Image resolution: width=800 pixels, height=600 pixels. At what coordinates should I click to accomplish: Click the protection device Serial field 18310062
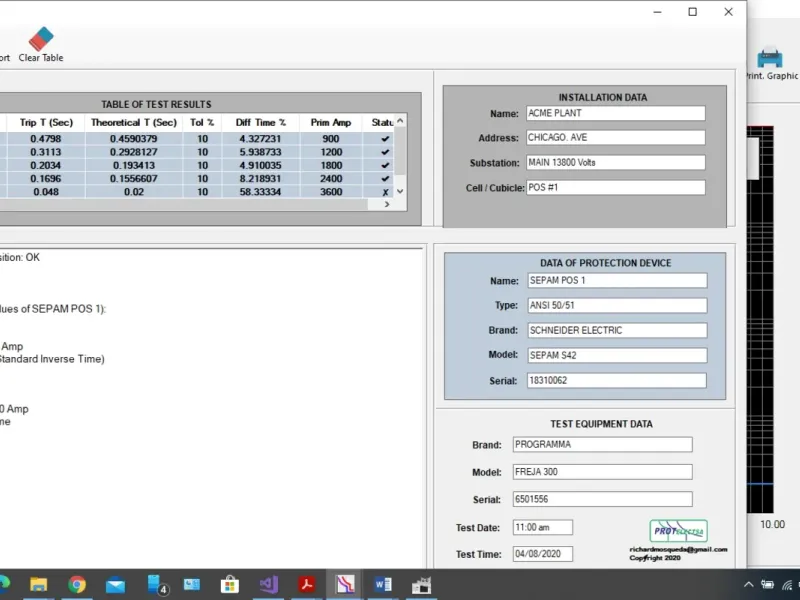coord(617,380)
